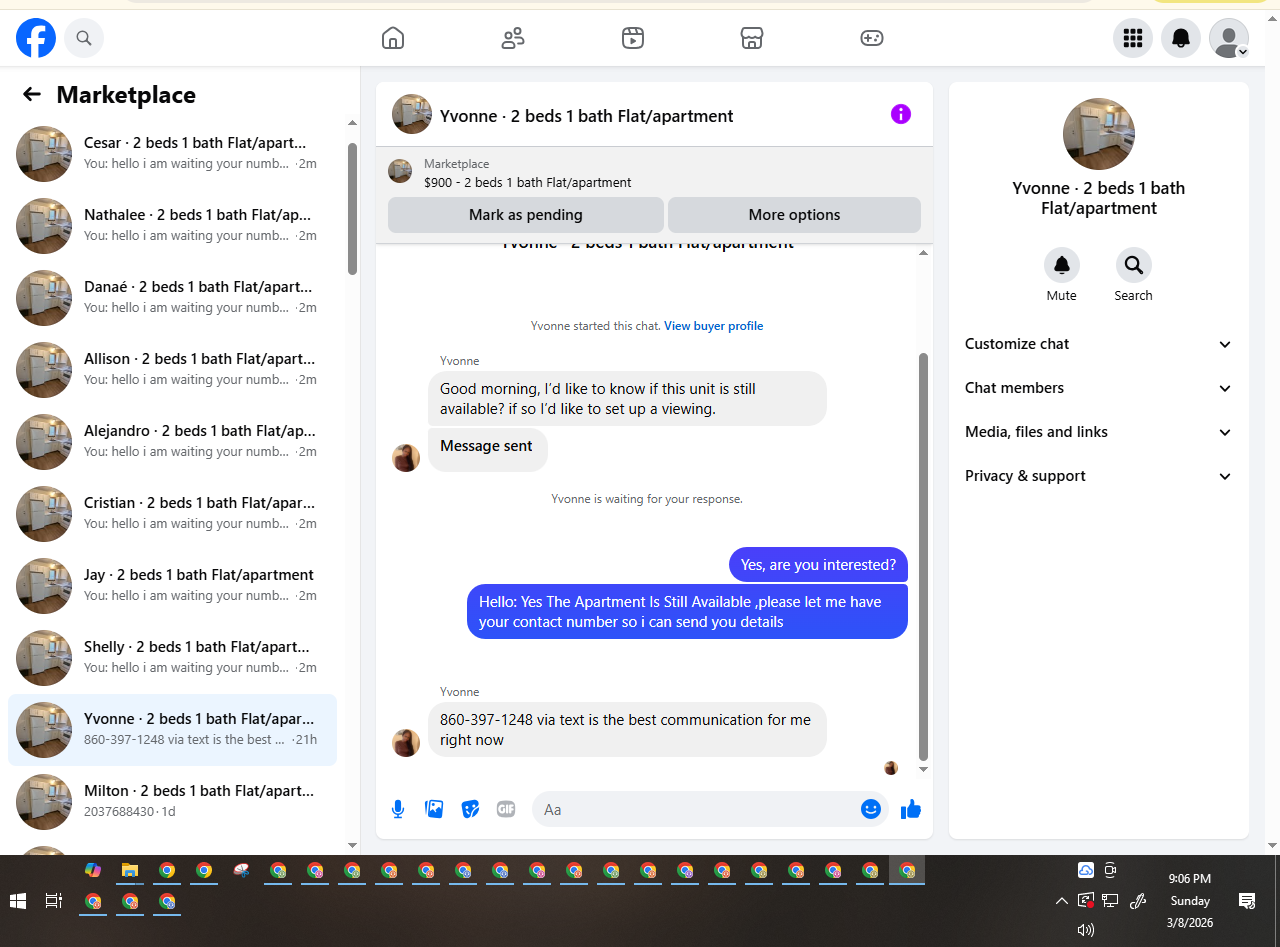The width and height of the screenshot is (1280, 947).
Task: Click the 'Yes, are you interested?' message bubble
Action: 818,565
